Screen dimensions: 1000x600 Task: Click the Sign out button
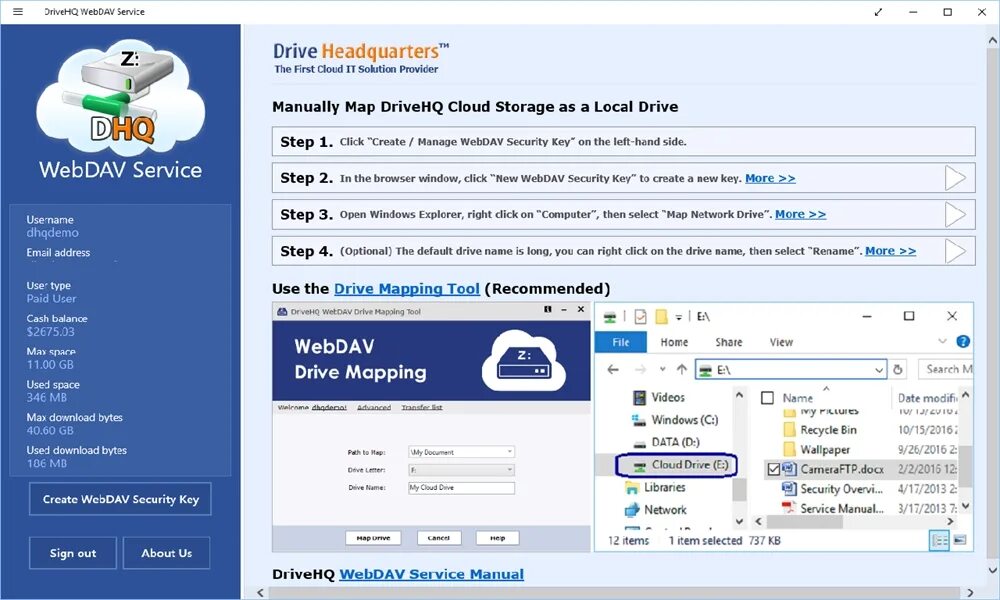pos(73,553)
